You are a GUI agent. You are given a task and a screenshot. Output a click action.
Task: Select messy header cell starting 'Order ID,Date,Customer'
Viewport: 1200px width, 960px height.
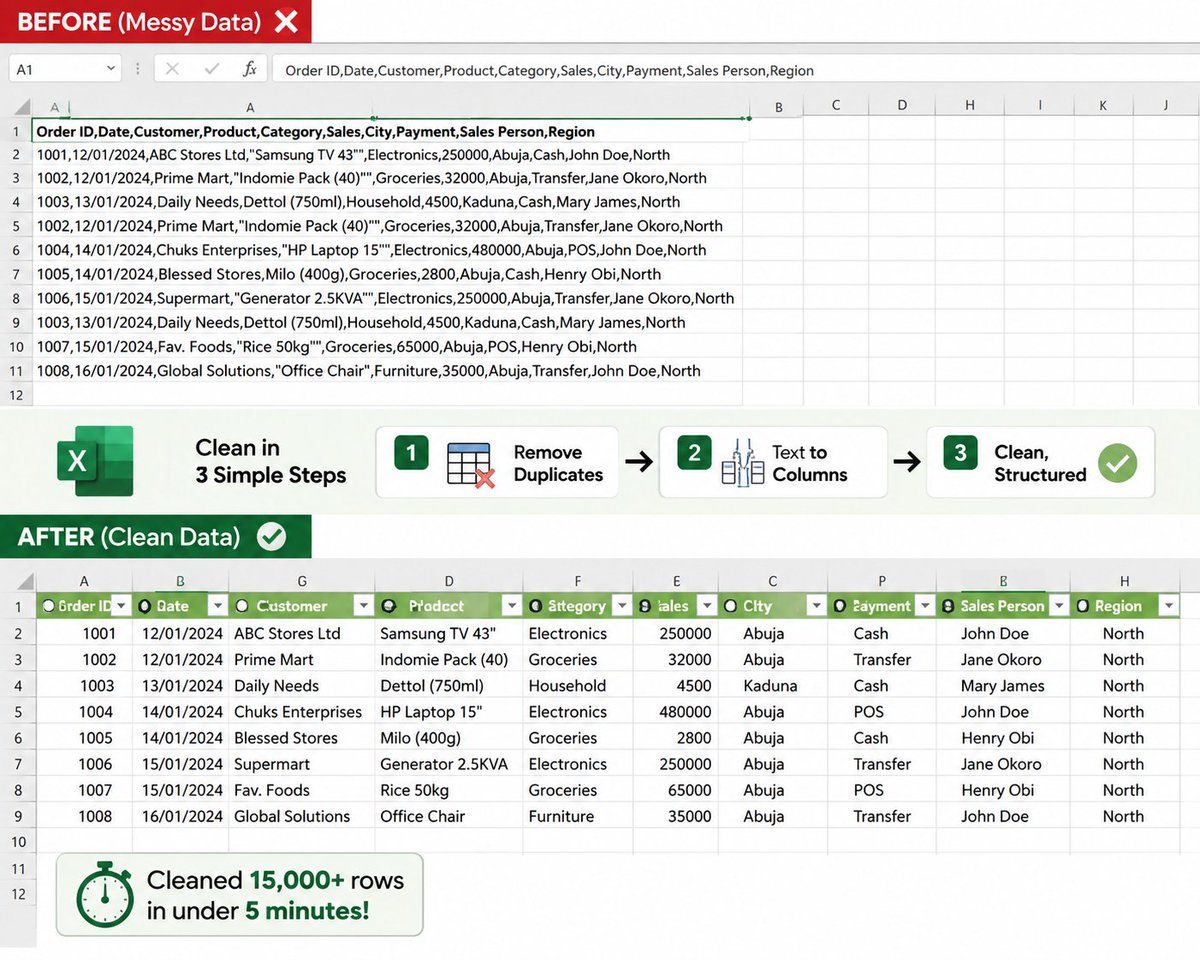click(388, 131)
